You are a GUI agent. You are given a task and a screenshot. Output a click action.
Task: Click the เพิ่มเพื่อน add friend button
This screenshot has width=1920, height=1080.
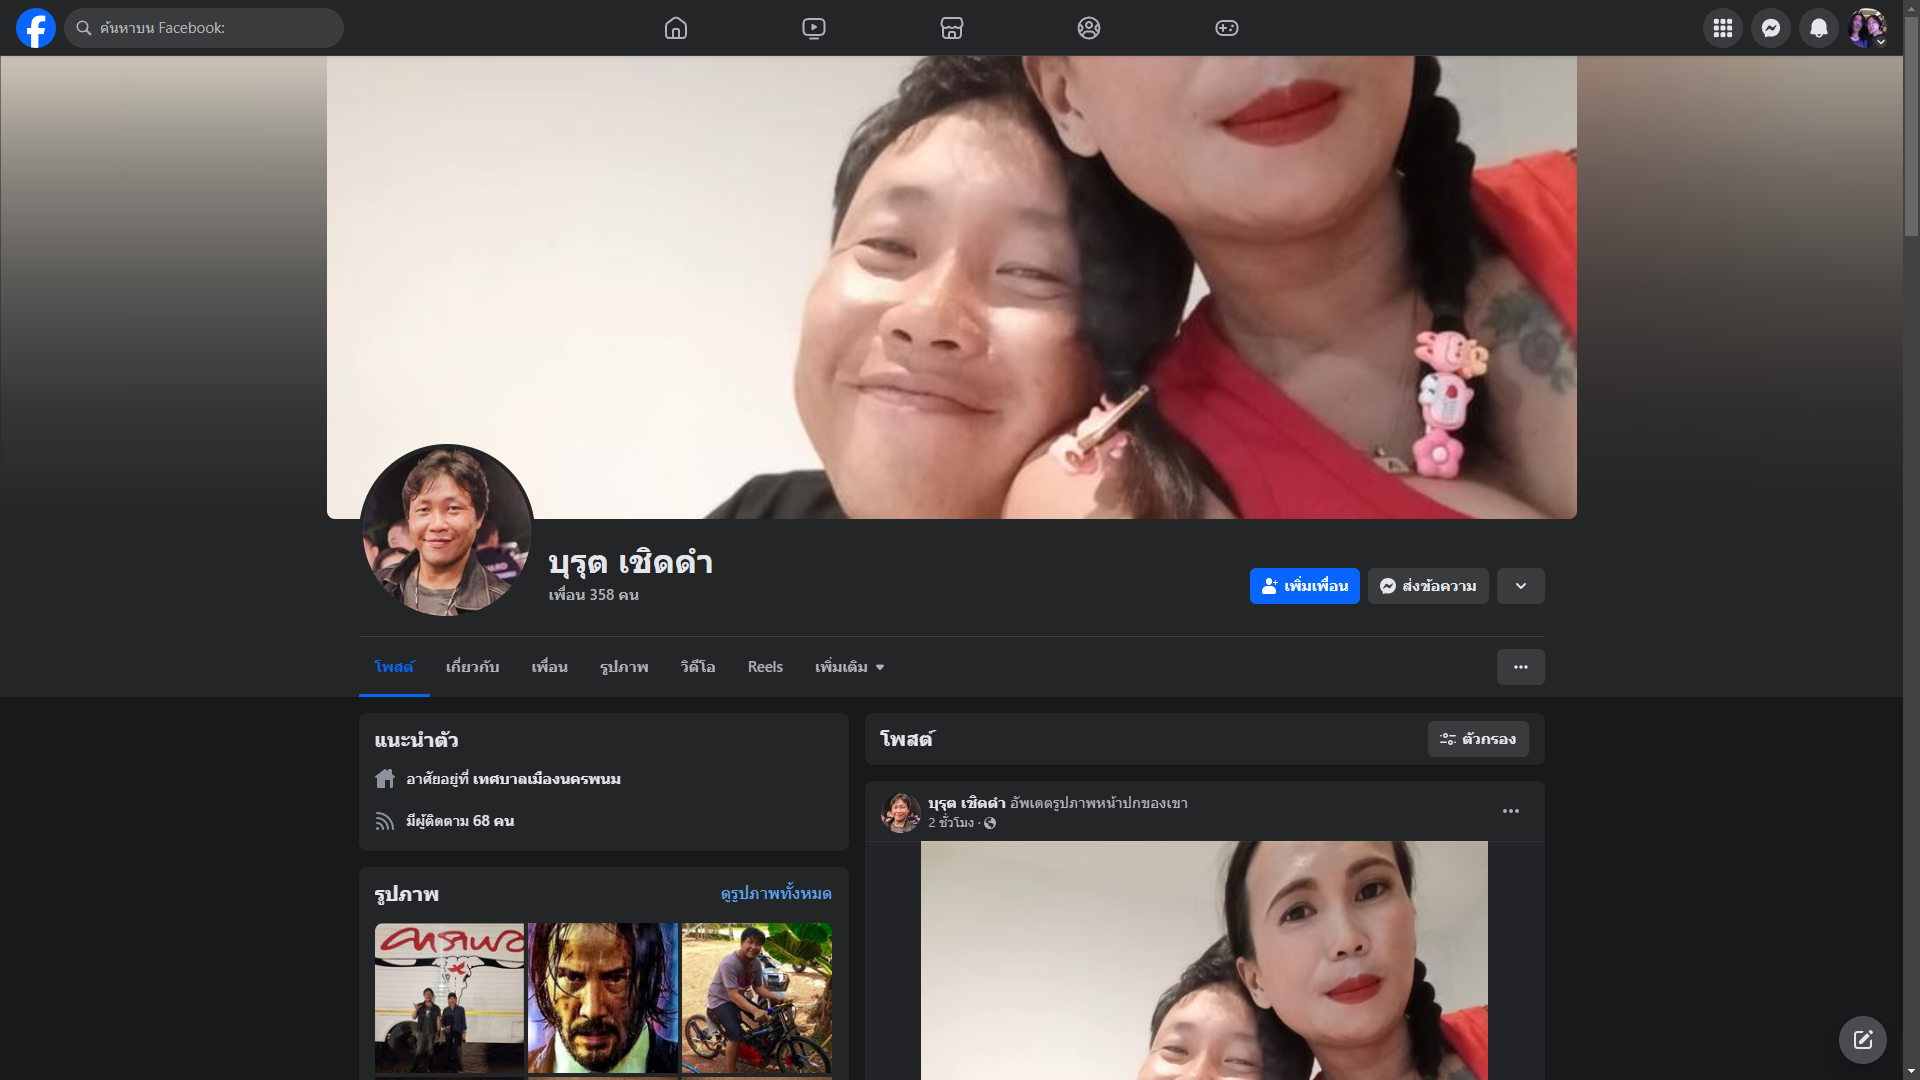tap(1304, 586)
